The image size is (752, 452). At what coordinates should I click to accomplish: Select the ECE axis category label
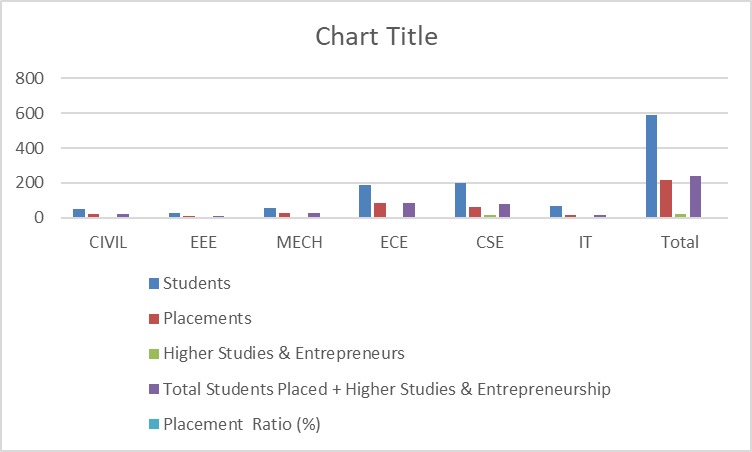(394, 242)
